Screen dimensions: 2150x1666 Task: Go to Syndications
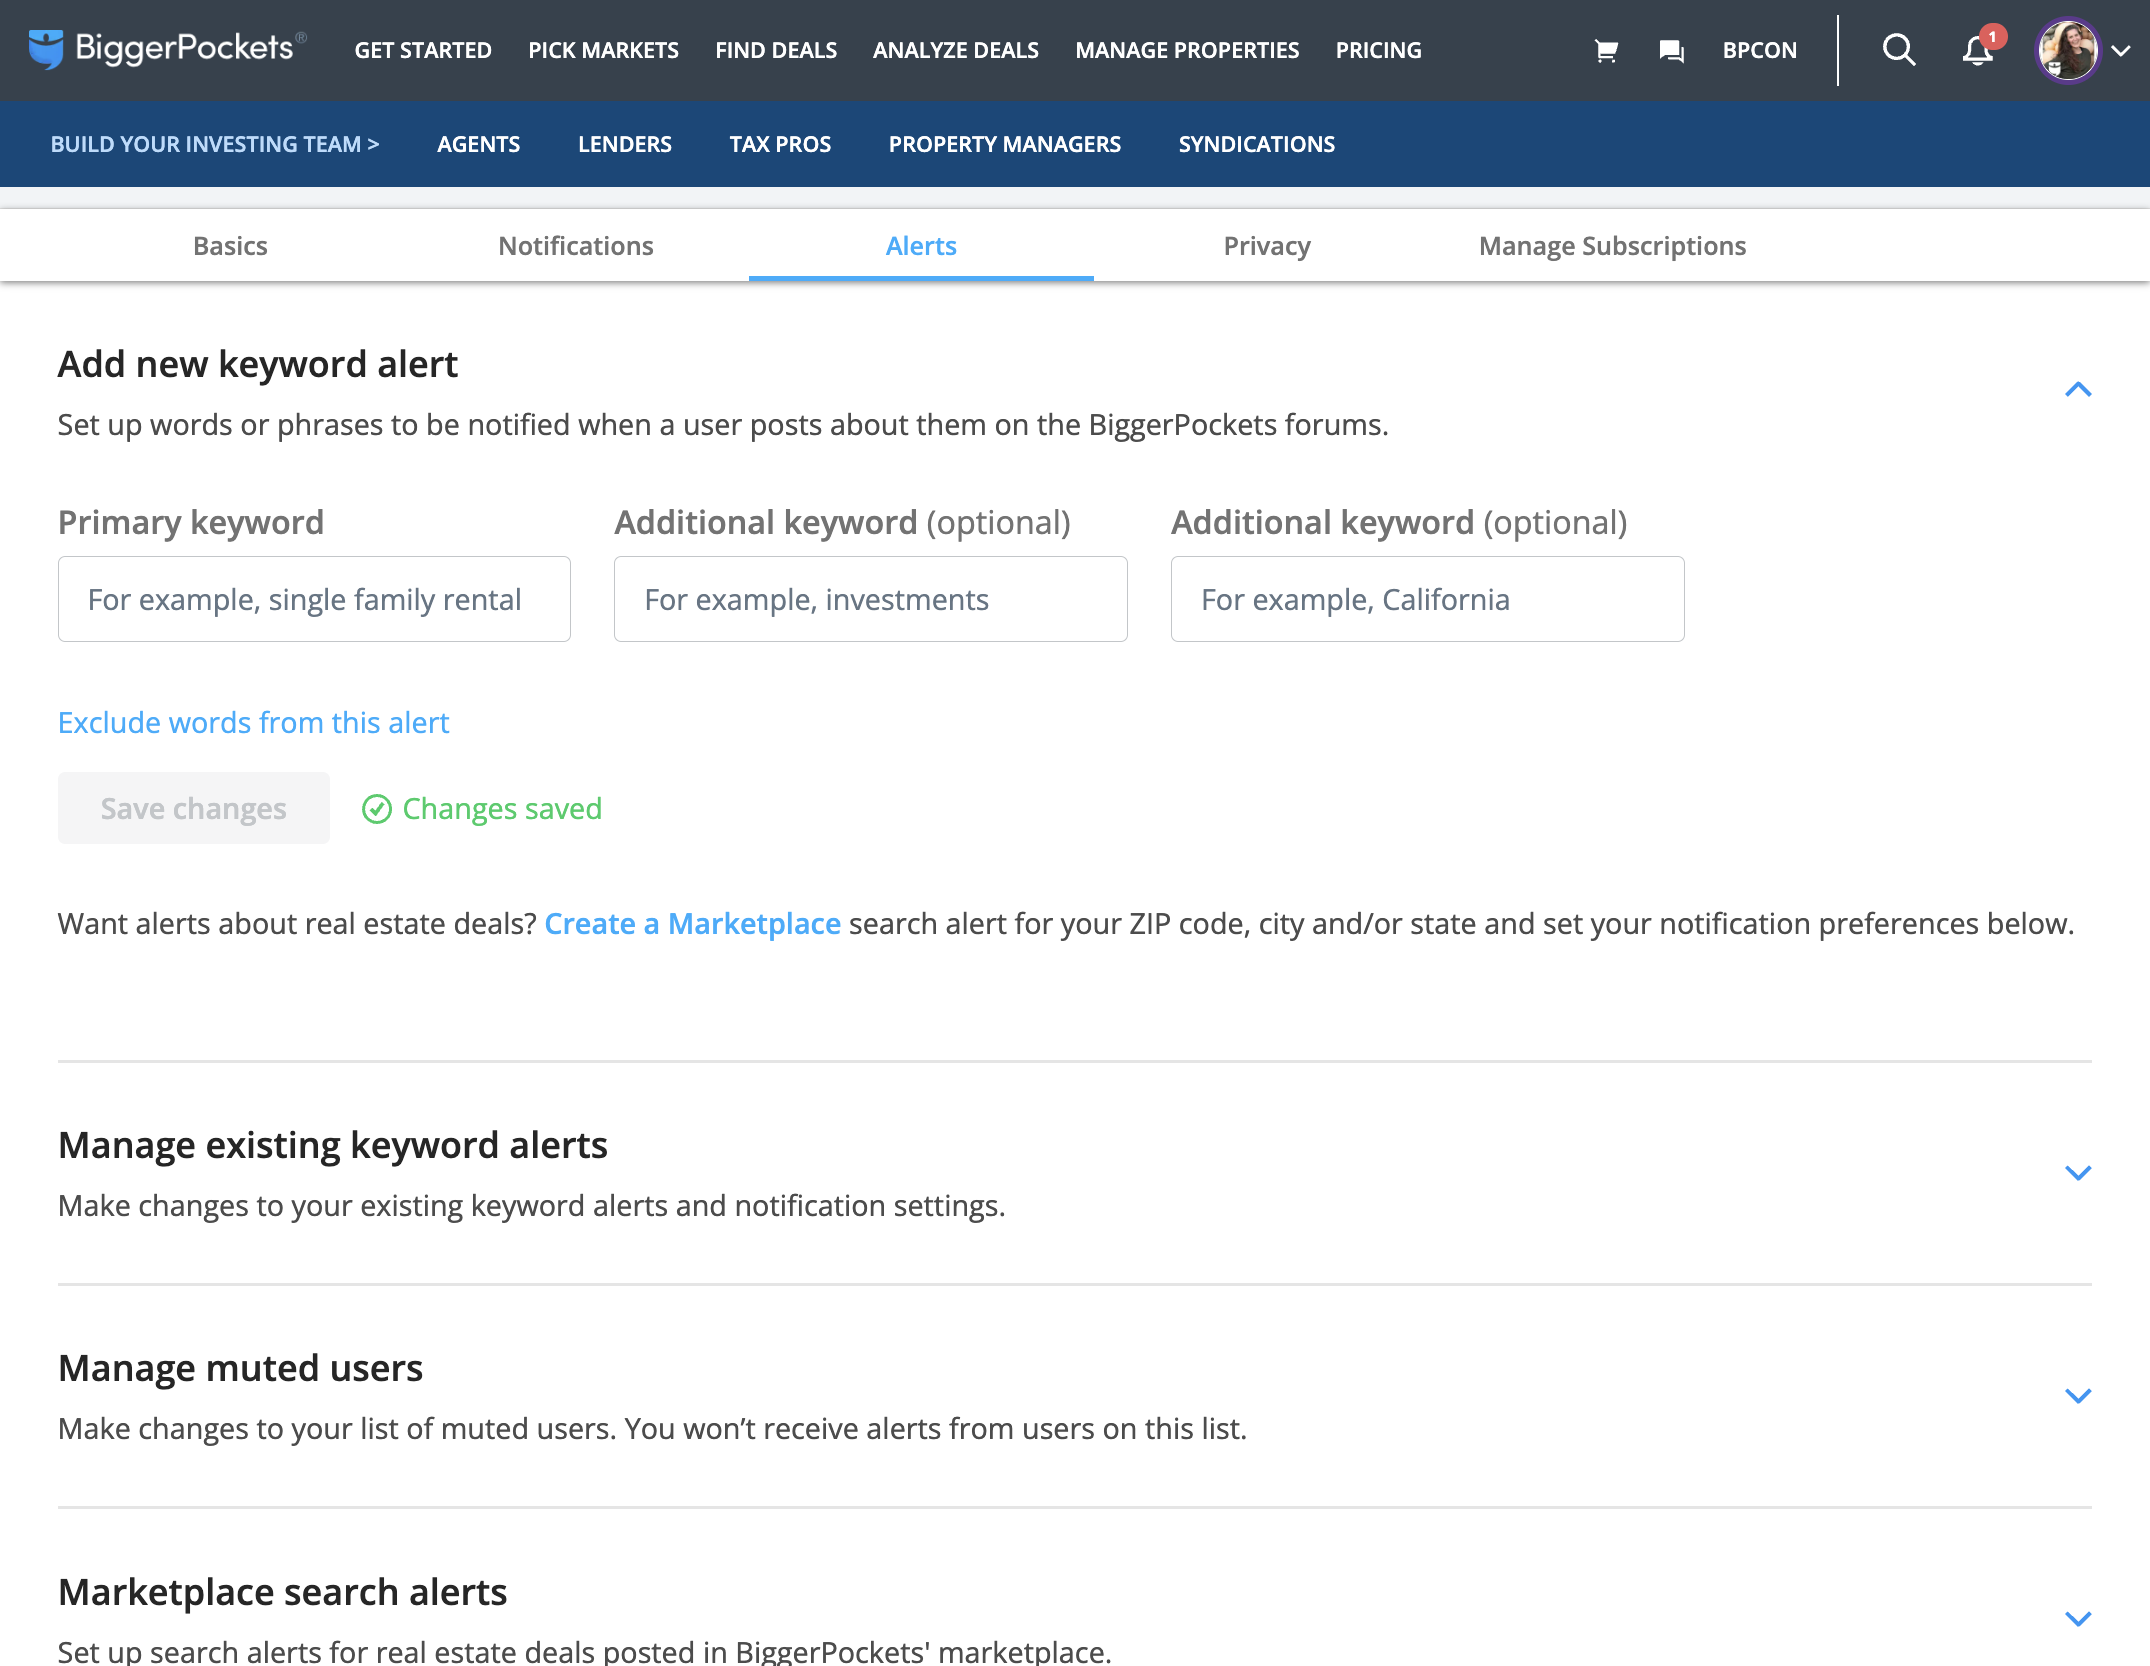click(x=1256, y=144)
